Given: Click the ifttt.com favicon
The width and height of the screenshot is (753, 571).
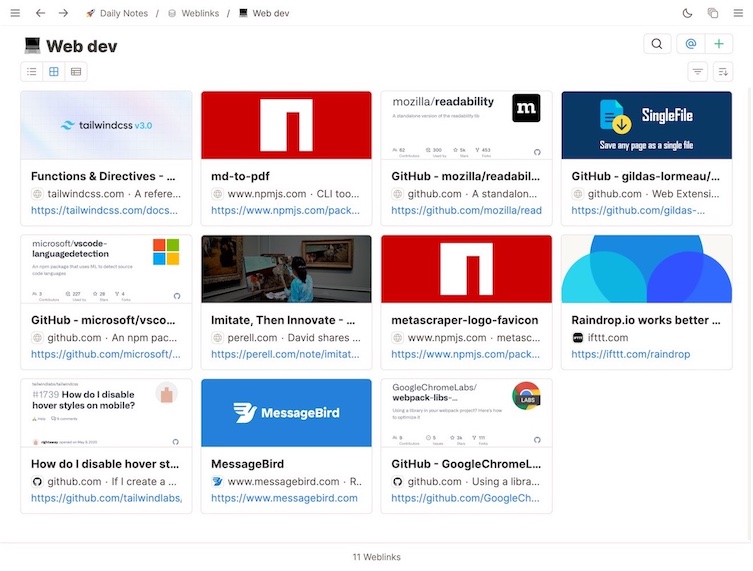Looking at the screenshot, I should pyautogui.click(x=578, y=338).
